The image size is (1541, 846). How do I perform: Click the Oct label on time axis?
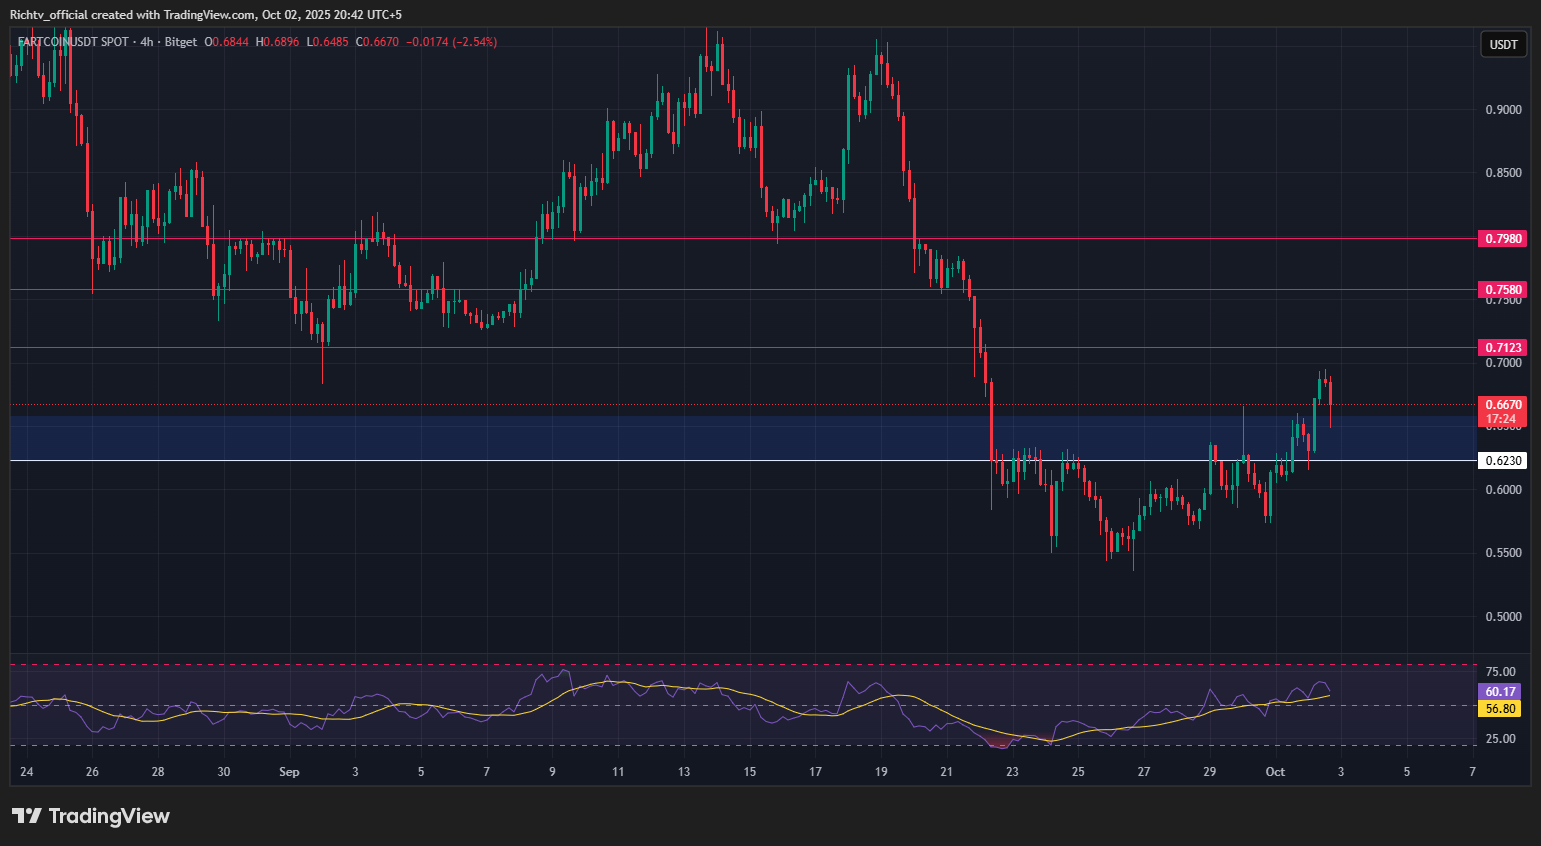[1275, 772]
